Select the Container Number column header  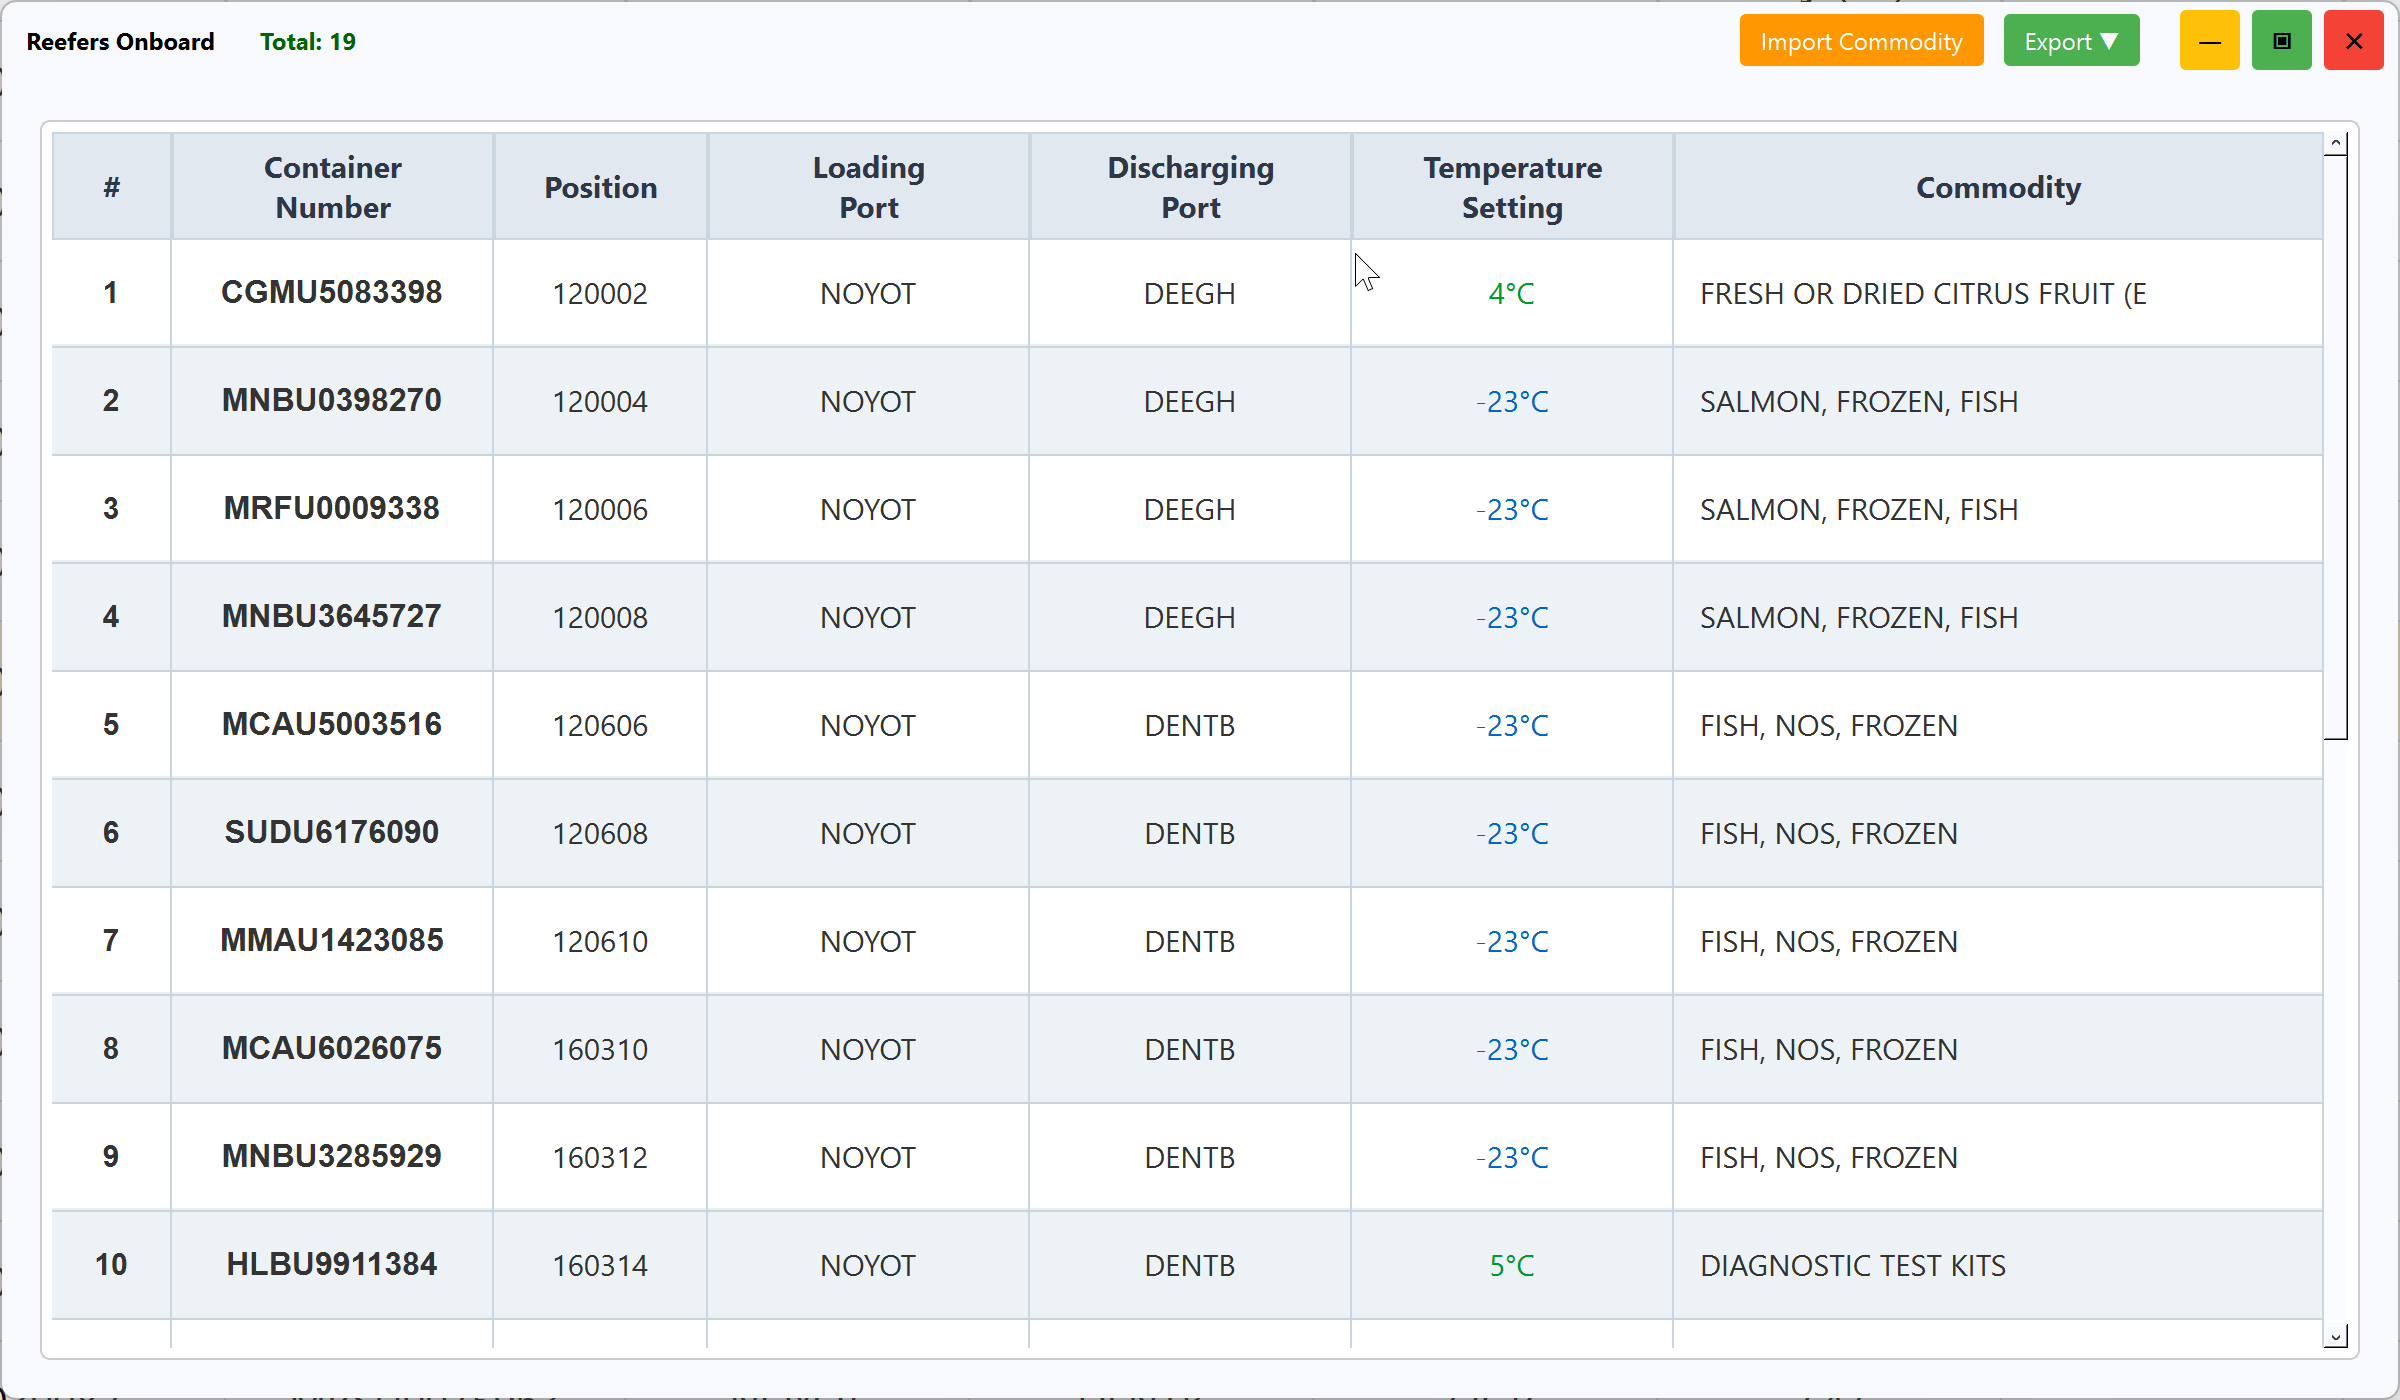tap(333, 187)
